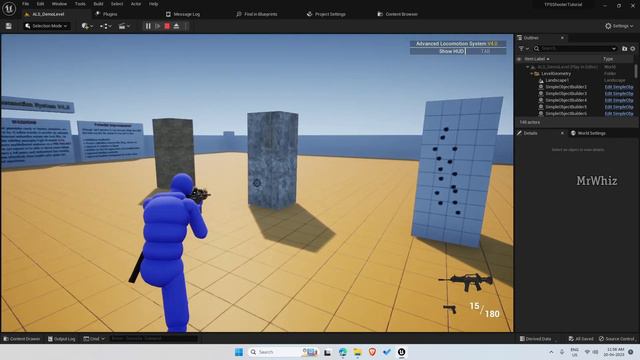Click the Outliner vertical scrollbar
640x360 pixels.
click(x=636, y=71)
